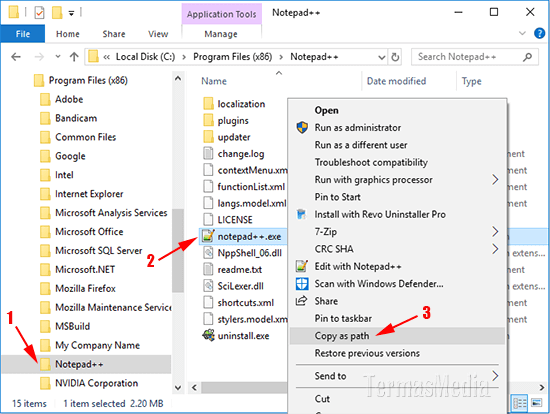
Task: Expand the address bar history dropdown
Action: pos(382,57)
